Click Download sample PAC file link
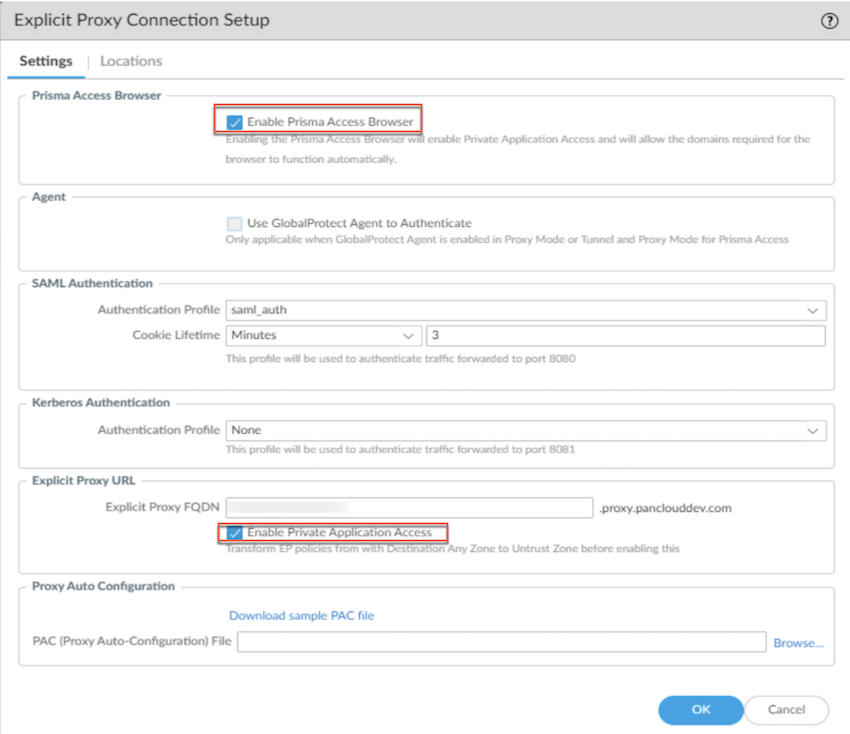 tap(302, 616)
